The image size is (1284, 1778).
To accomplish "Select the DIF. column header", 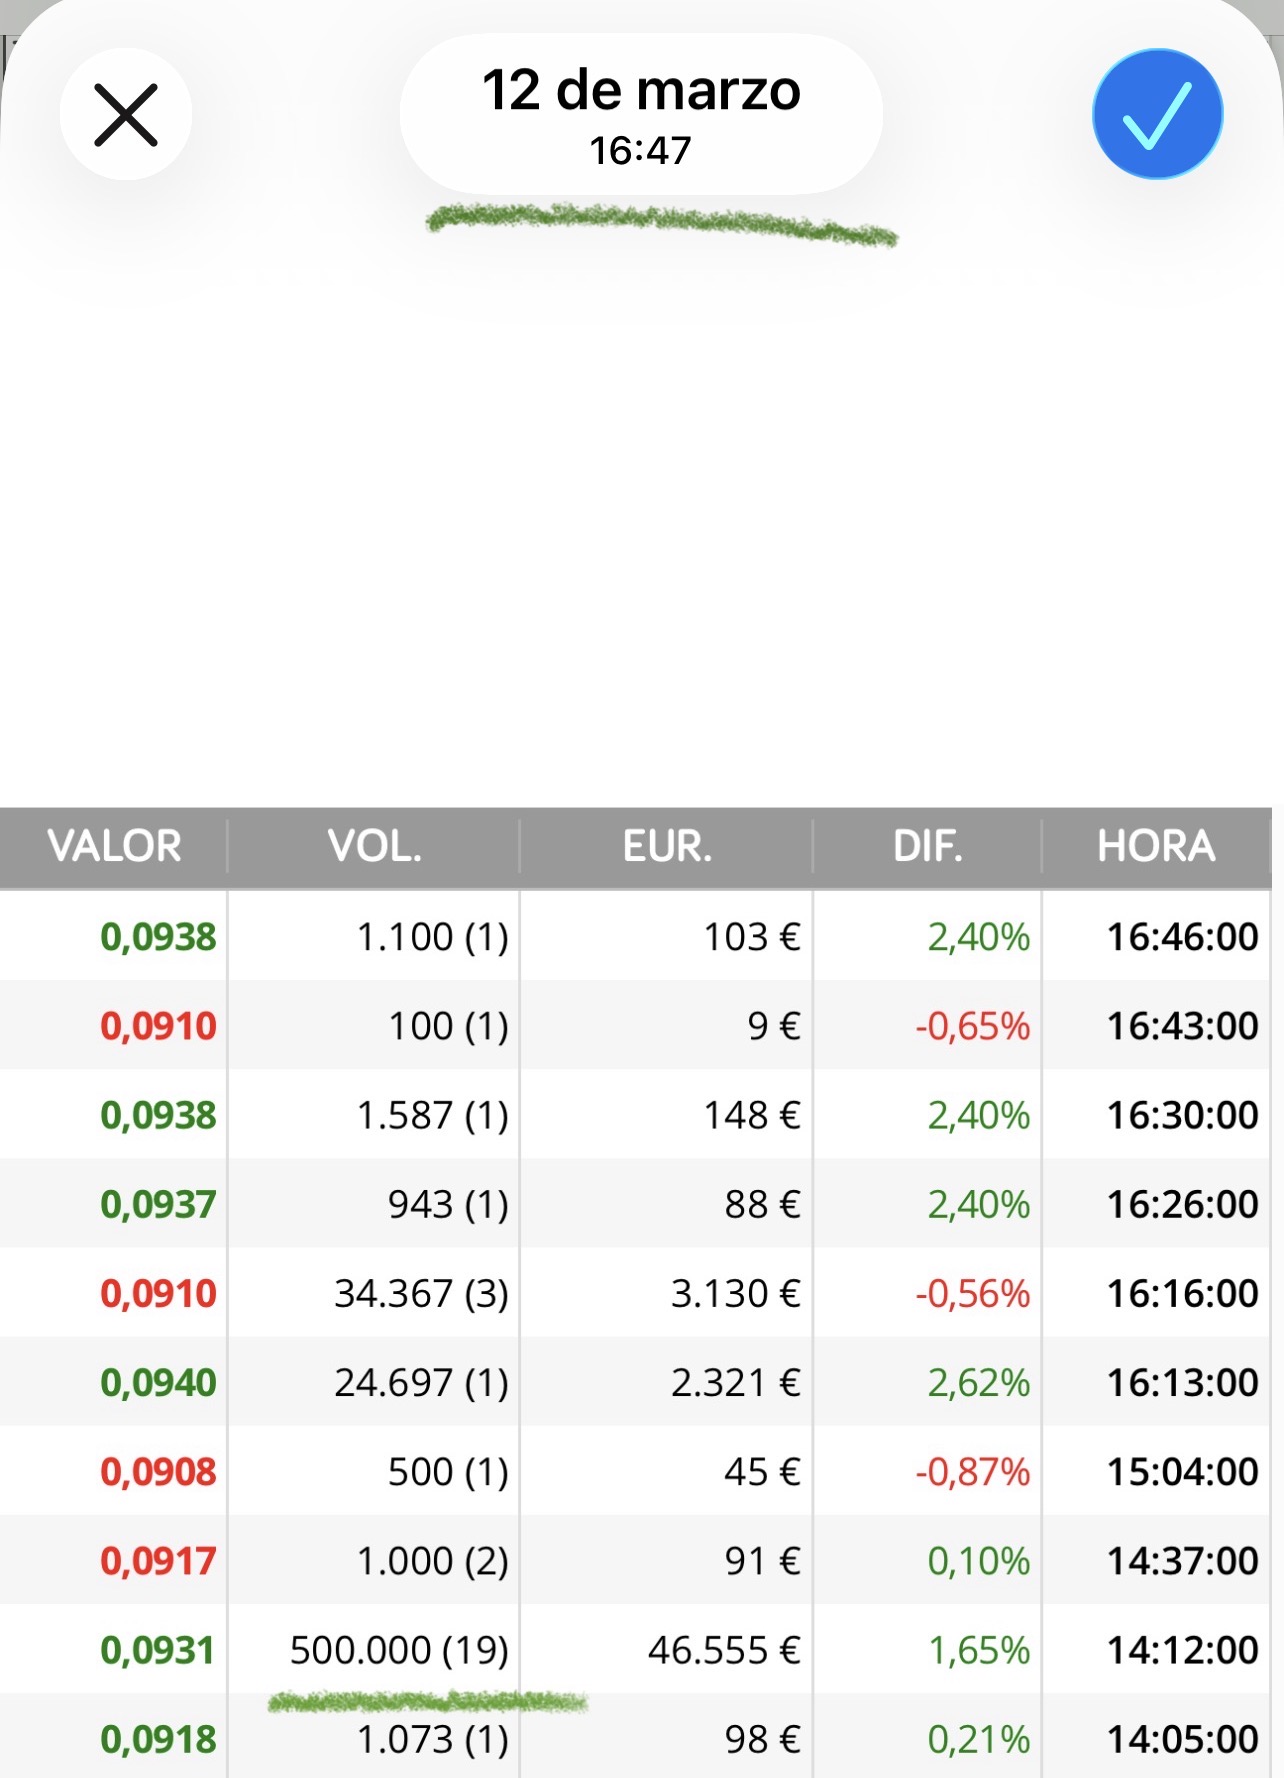I will click(927, 847).
